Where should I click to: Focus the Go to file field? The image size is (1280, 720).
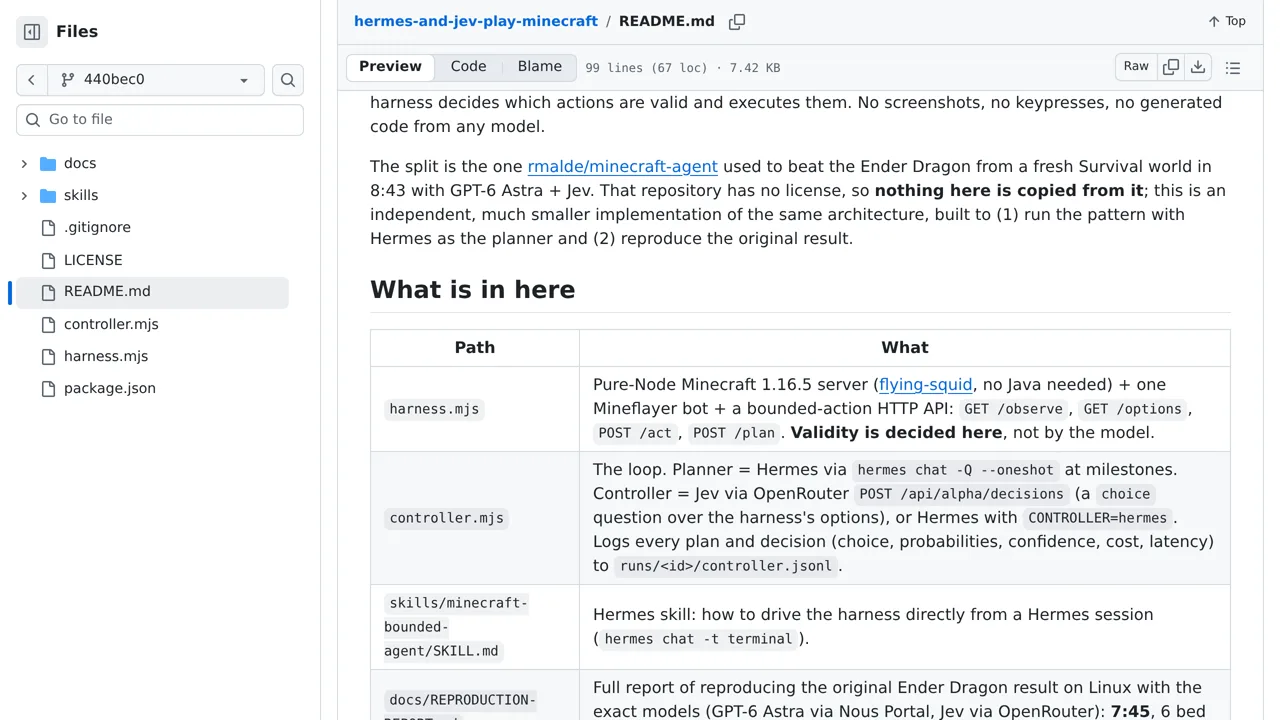pyautogui.click(x=160, y=120)
